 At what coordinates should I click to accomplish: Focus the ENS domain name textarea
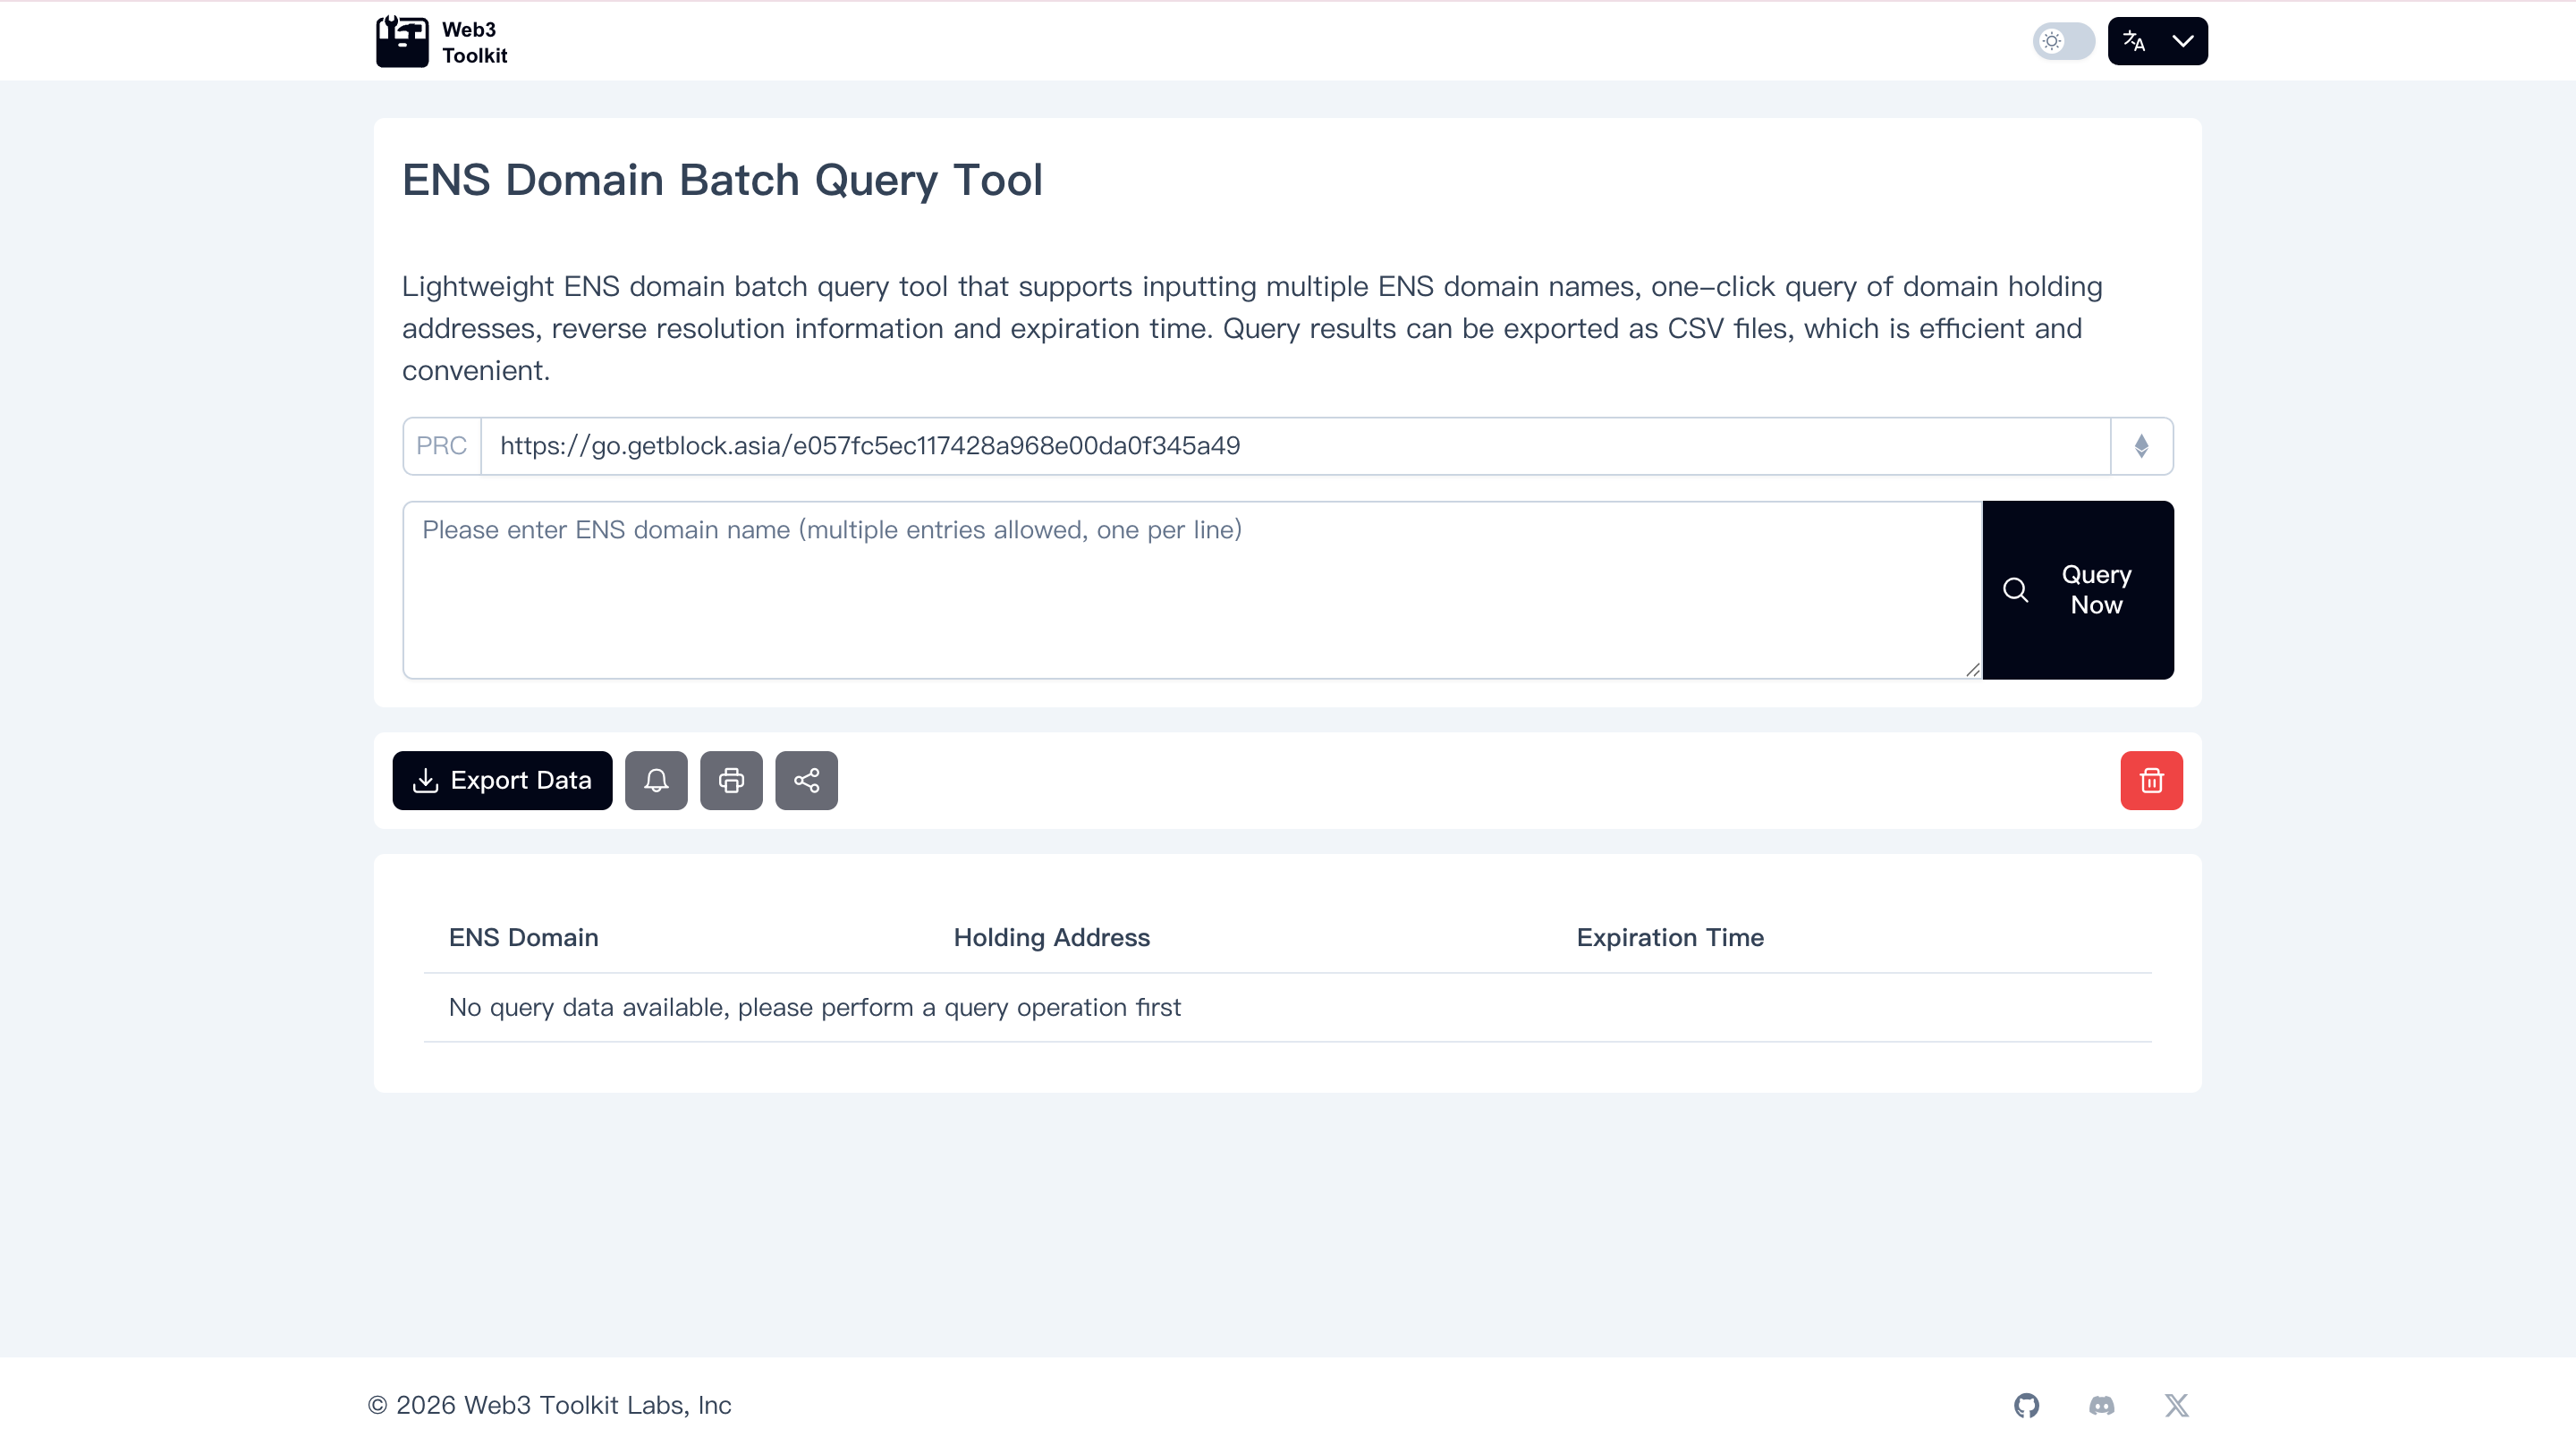1191,590
